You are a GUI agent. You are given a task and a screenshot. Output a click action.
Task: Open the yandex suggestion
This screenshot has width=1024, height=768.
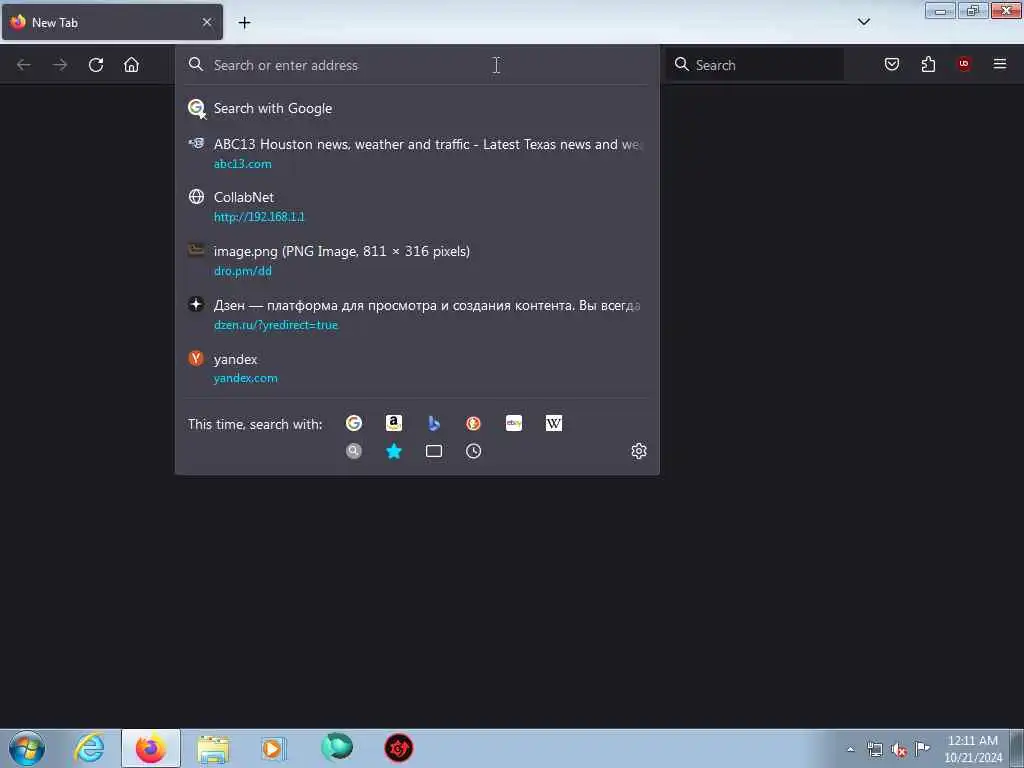click(417, 368)
